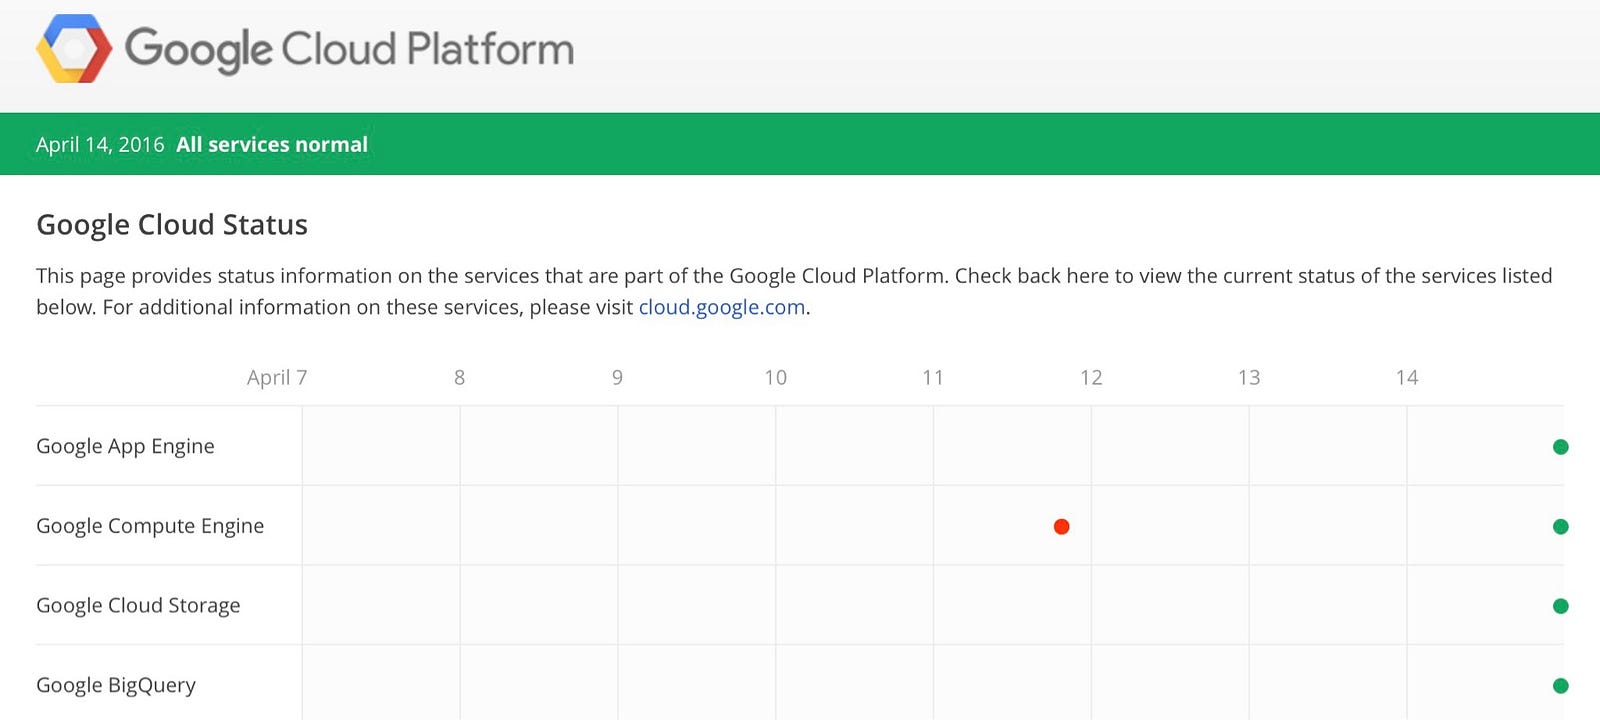Click the Google Cloud Platform title text
This screenshot has width=1600, height=720.
(349, 49)
